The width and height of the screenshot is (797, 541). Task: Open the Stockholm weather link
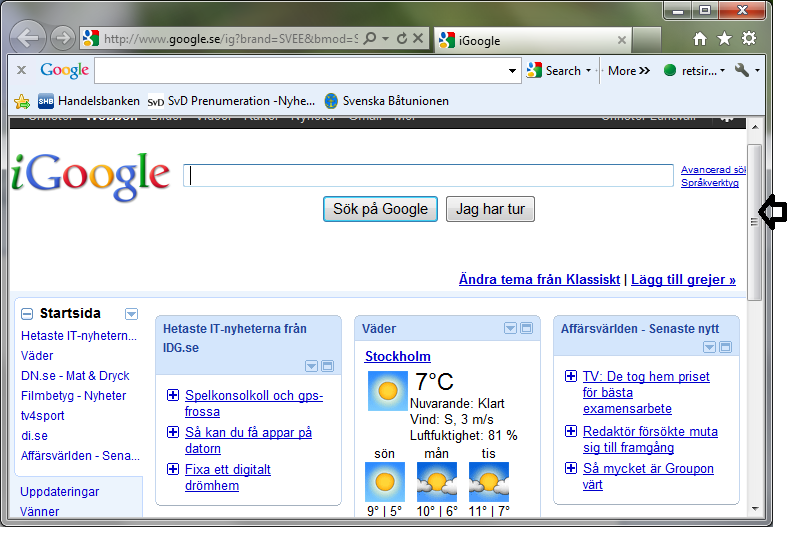click(x=397, y=356)
